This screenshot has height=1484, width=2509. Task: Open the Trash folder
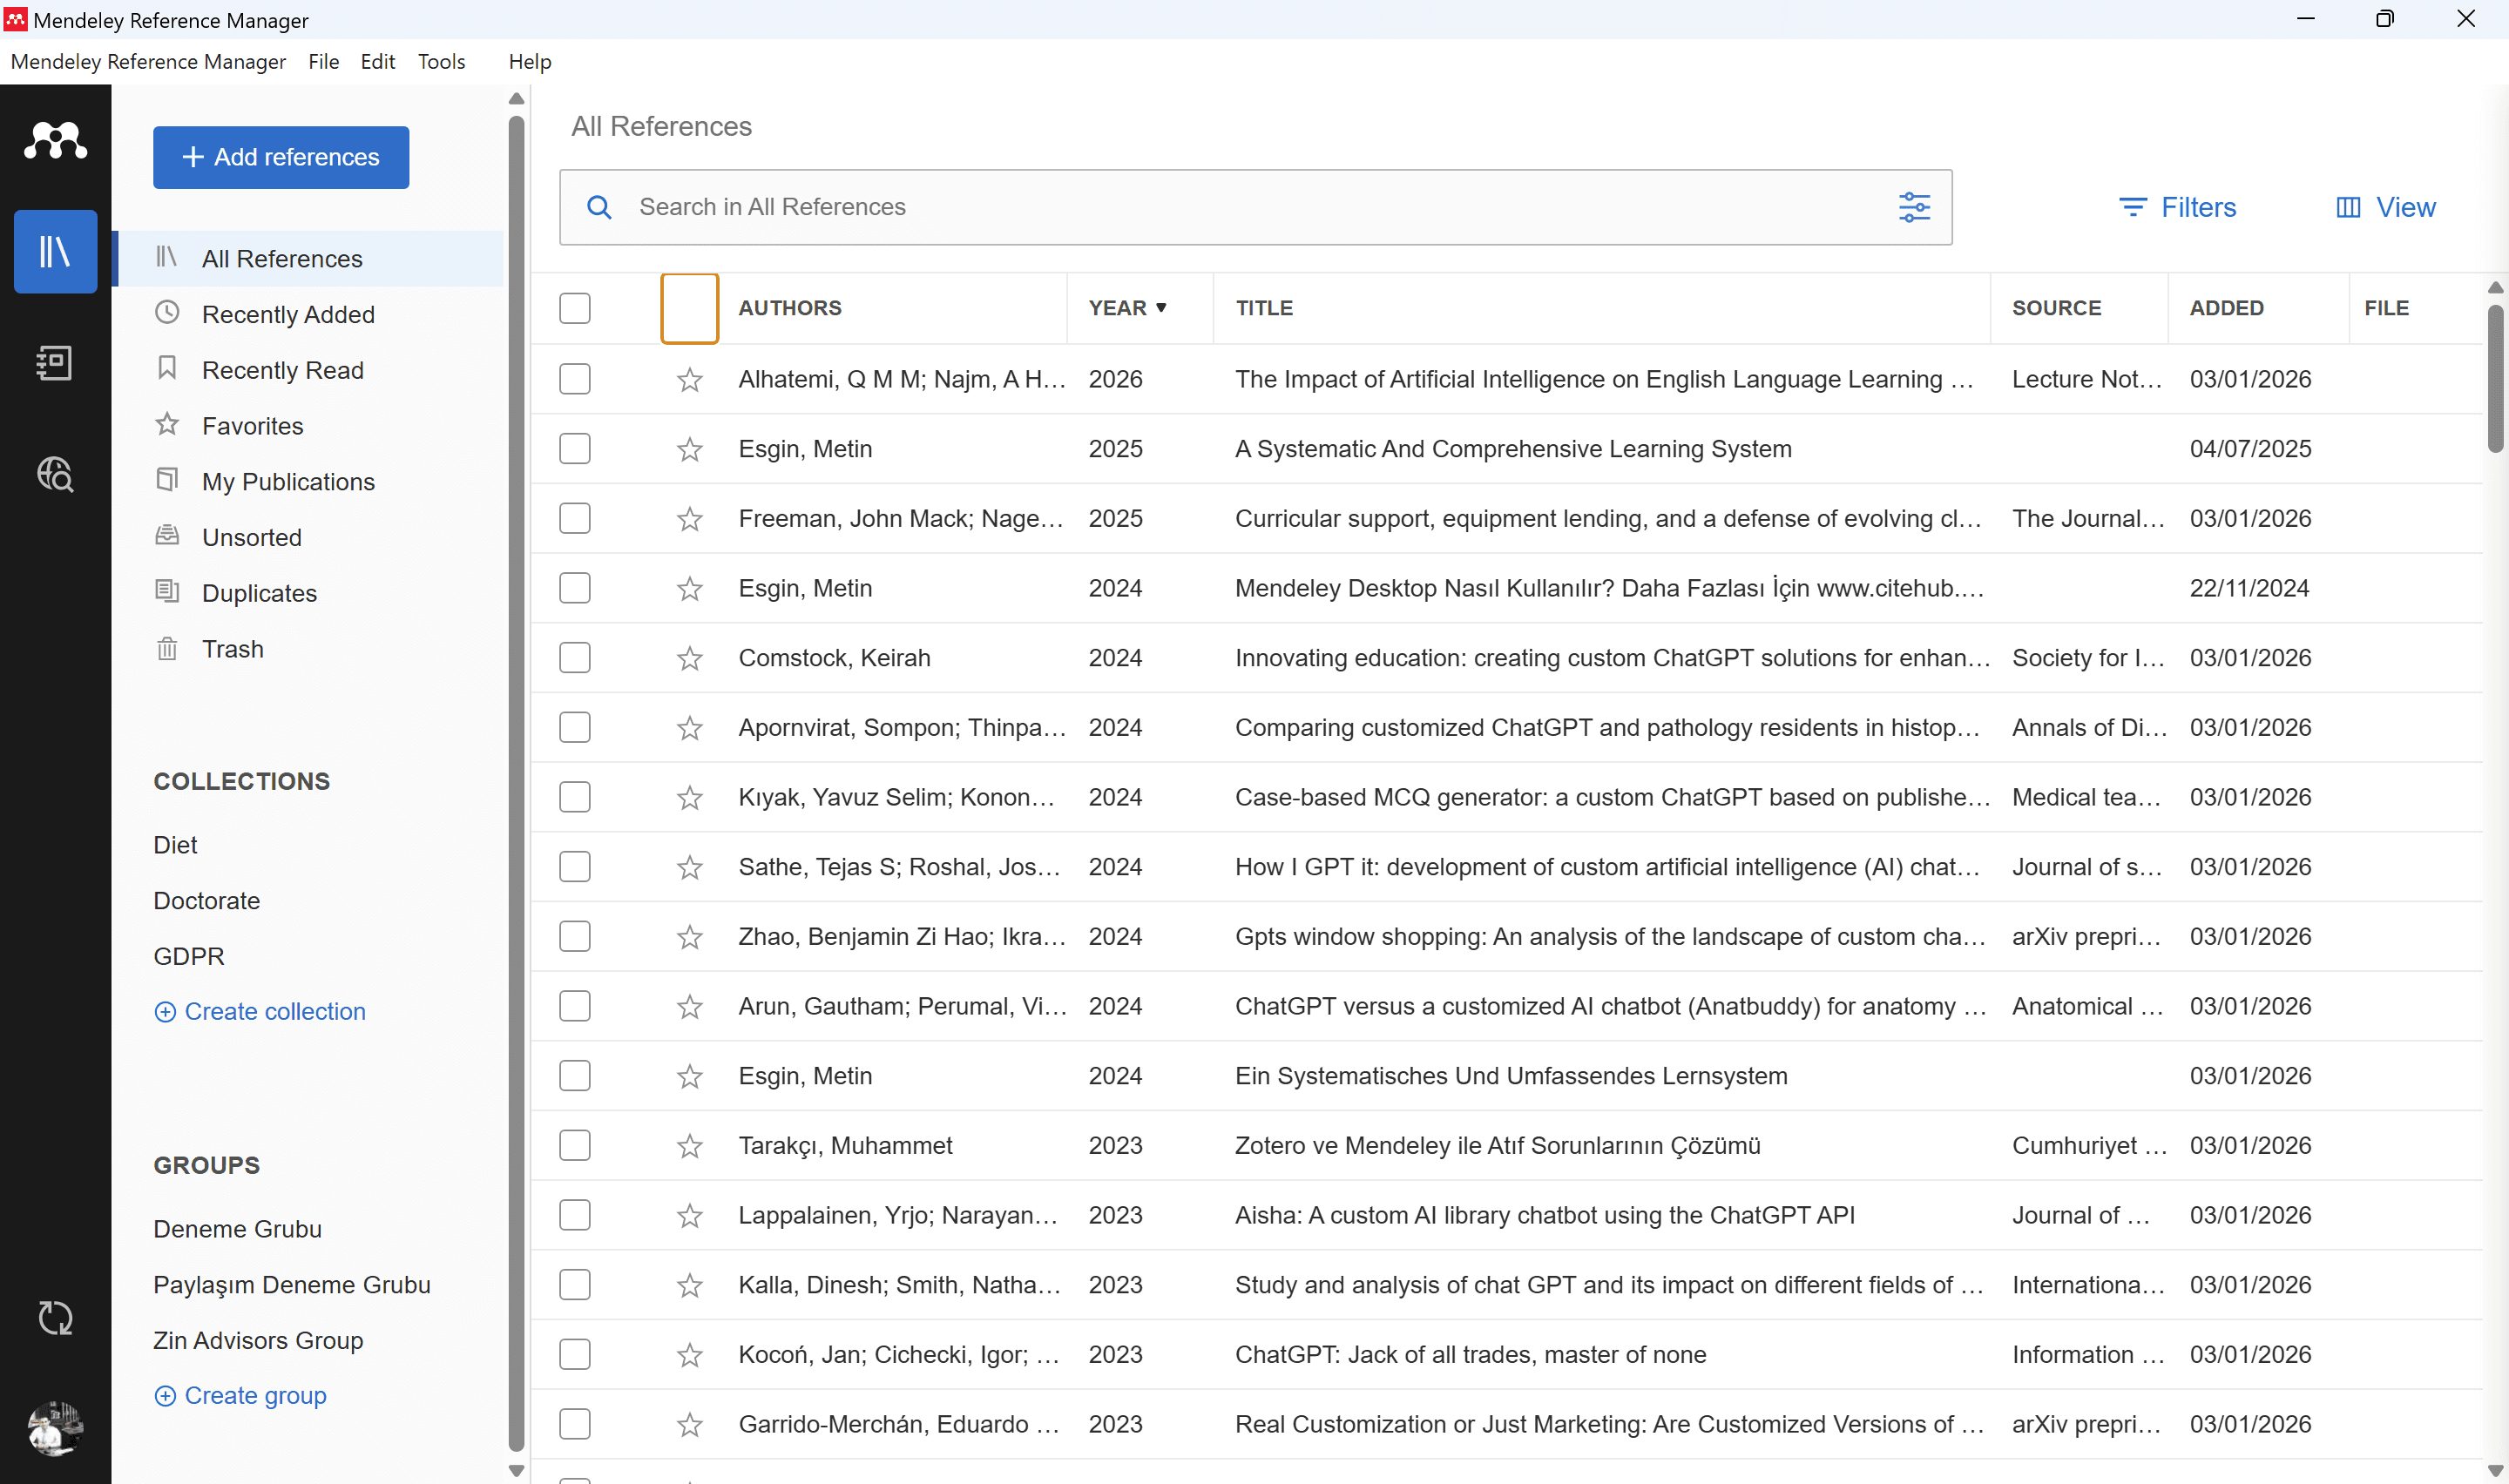pyautogui.click(x=310, y=649)
